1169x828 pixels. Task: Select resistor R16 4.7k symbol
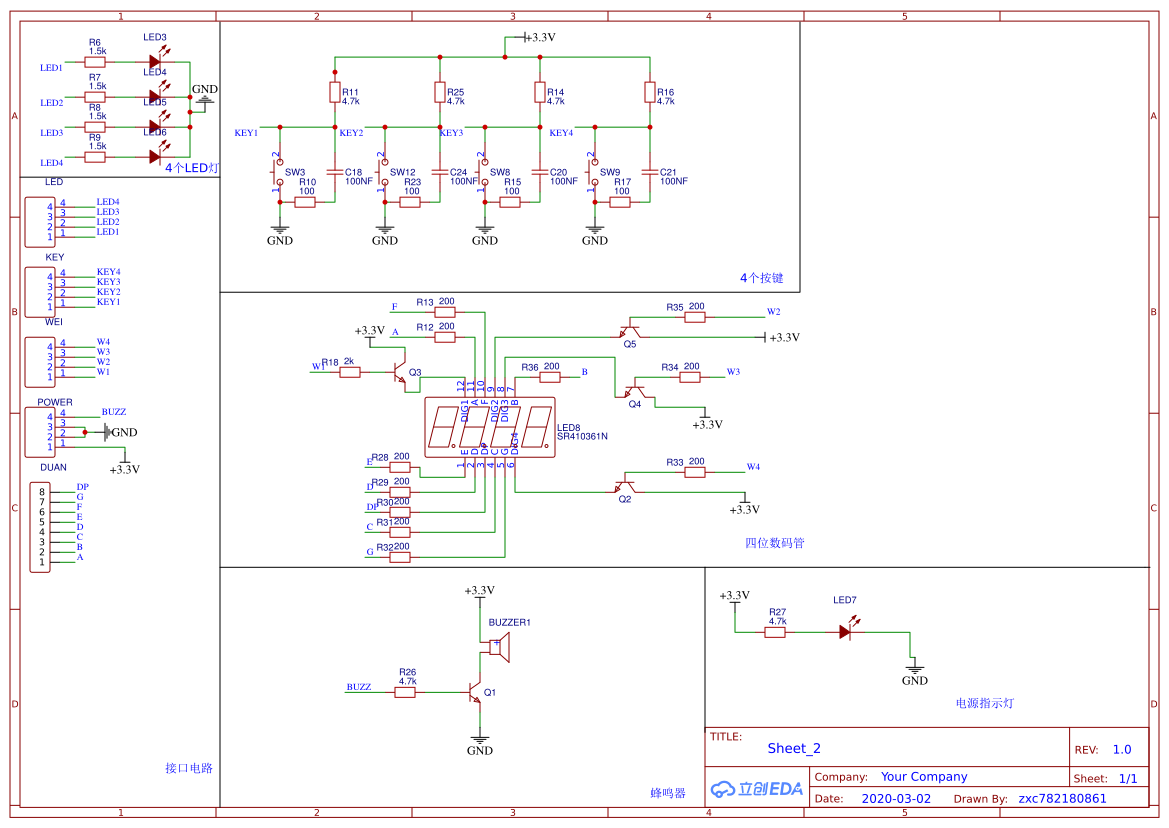tap(650, 92)
